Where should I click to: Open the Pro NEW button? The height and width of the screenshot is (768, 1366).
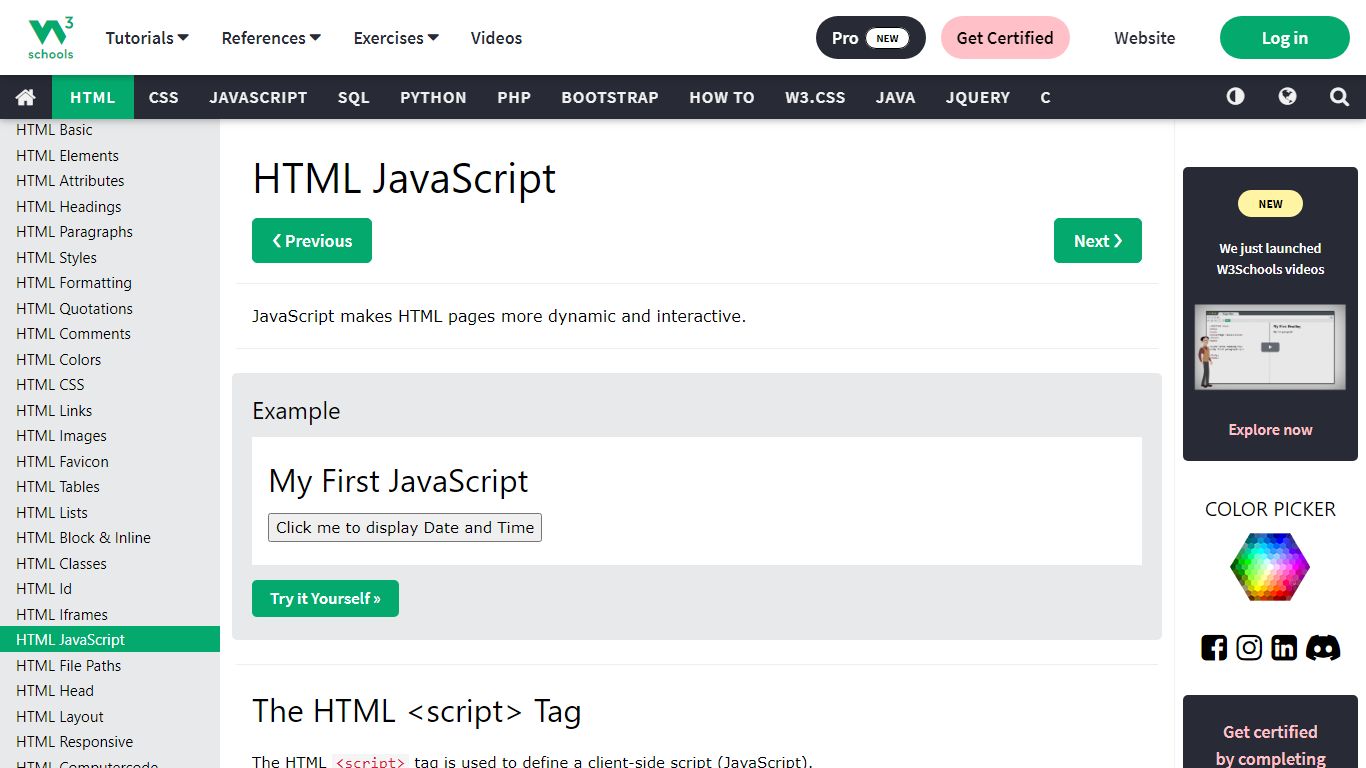pyautogui.click(x=871, y=38)
